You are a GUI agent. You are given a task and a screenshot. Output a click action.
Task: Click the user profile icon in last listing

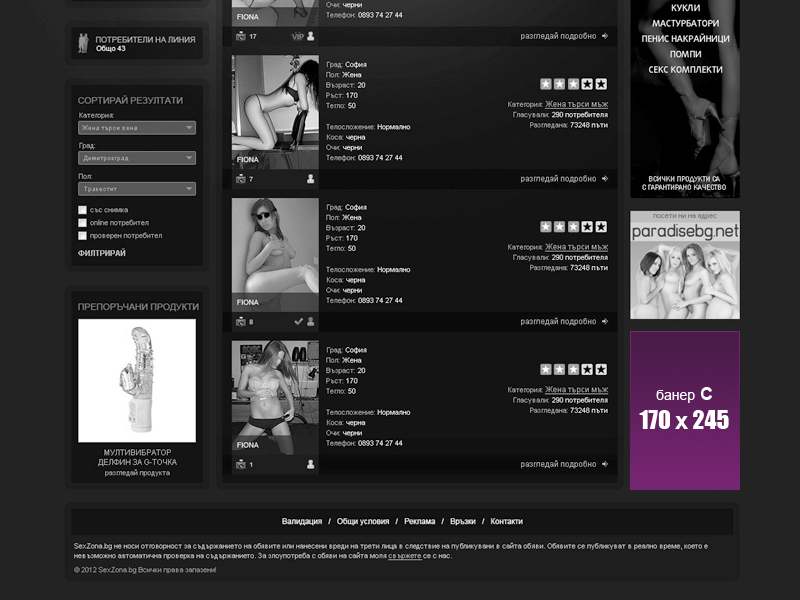(x=310, y=464)
